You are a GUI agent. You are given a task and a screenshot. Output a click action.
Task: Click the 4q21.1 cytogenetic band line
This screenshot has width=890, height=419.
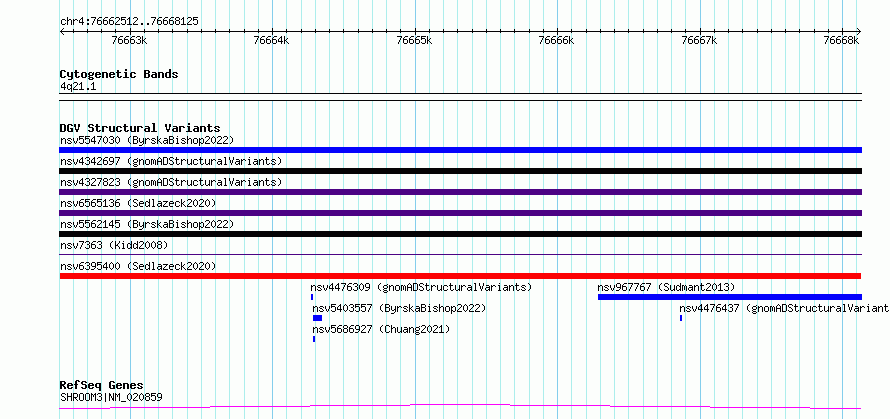[x=460, y=97]
